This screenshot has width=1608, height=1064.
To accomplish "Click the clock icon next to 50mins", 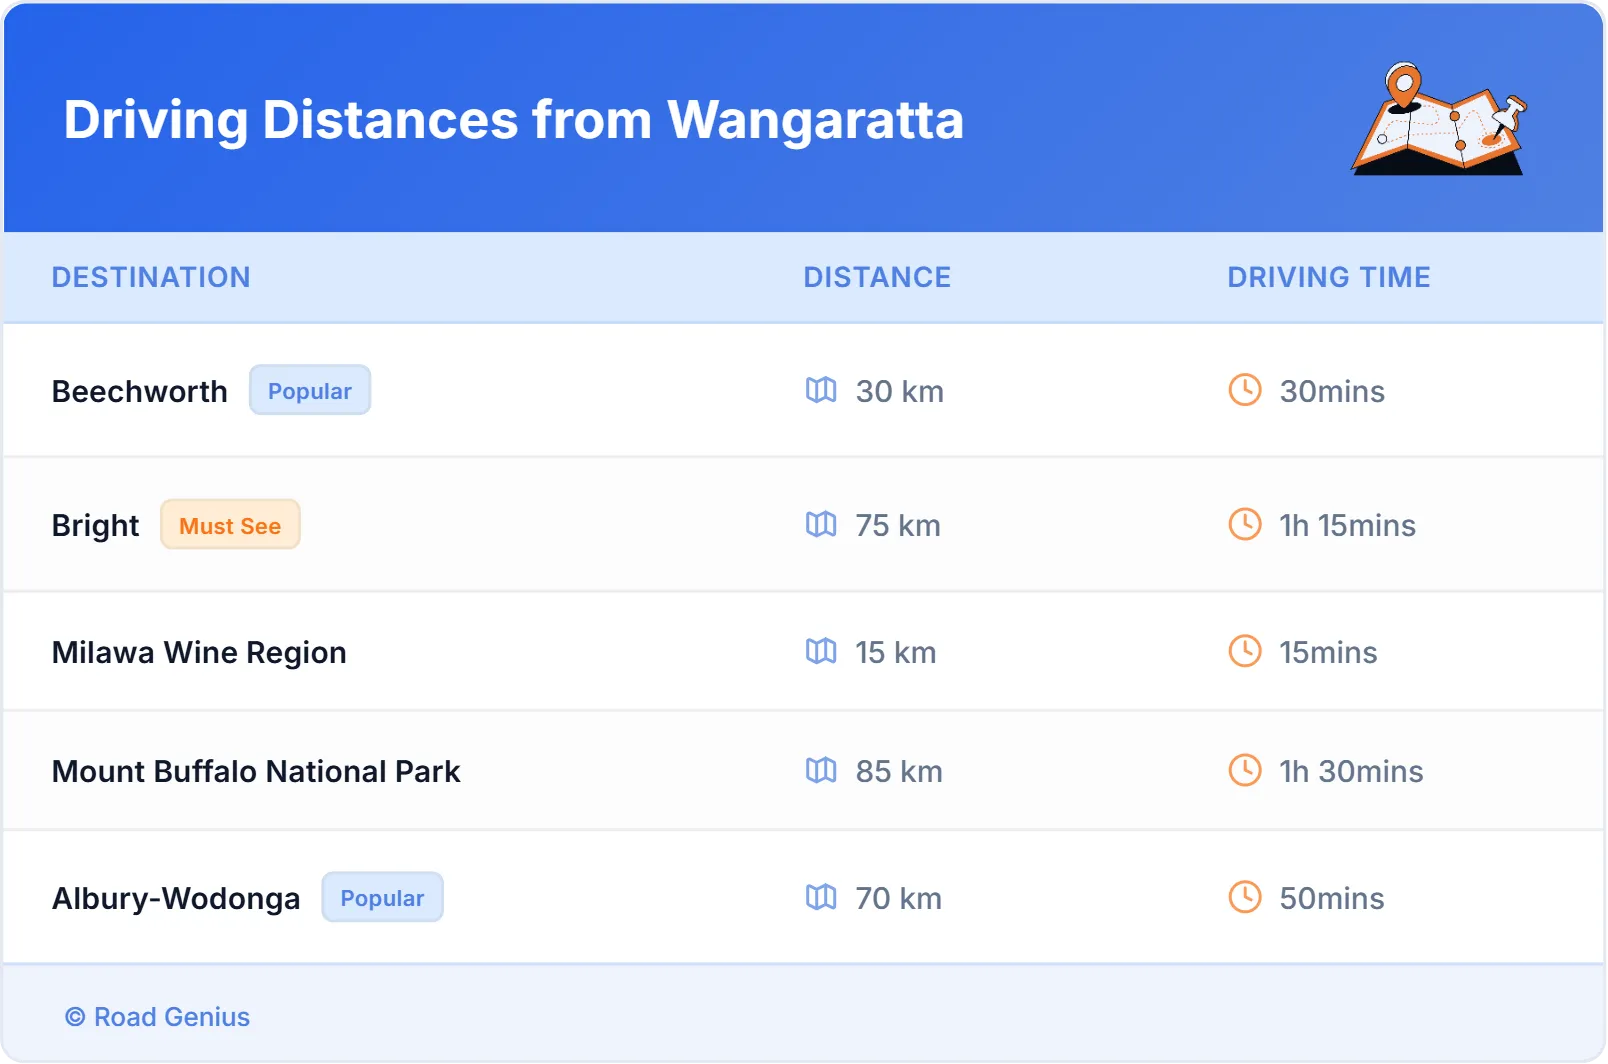I will (x=1245, y=897).
